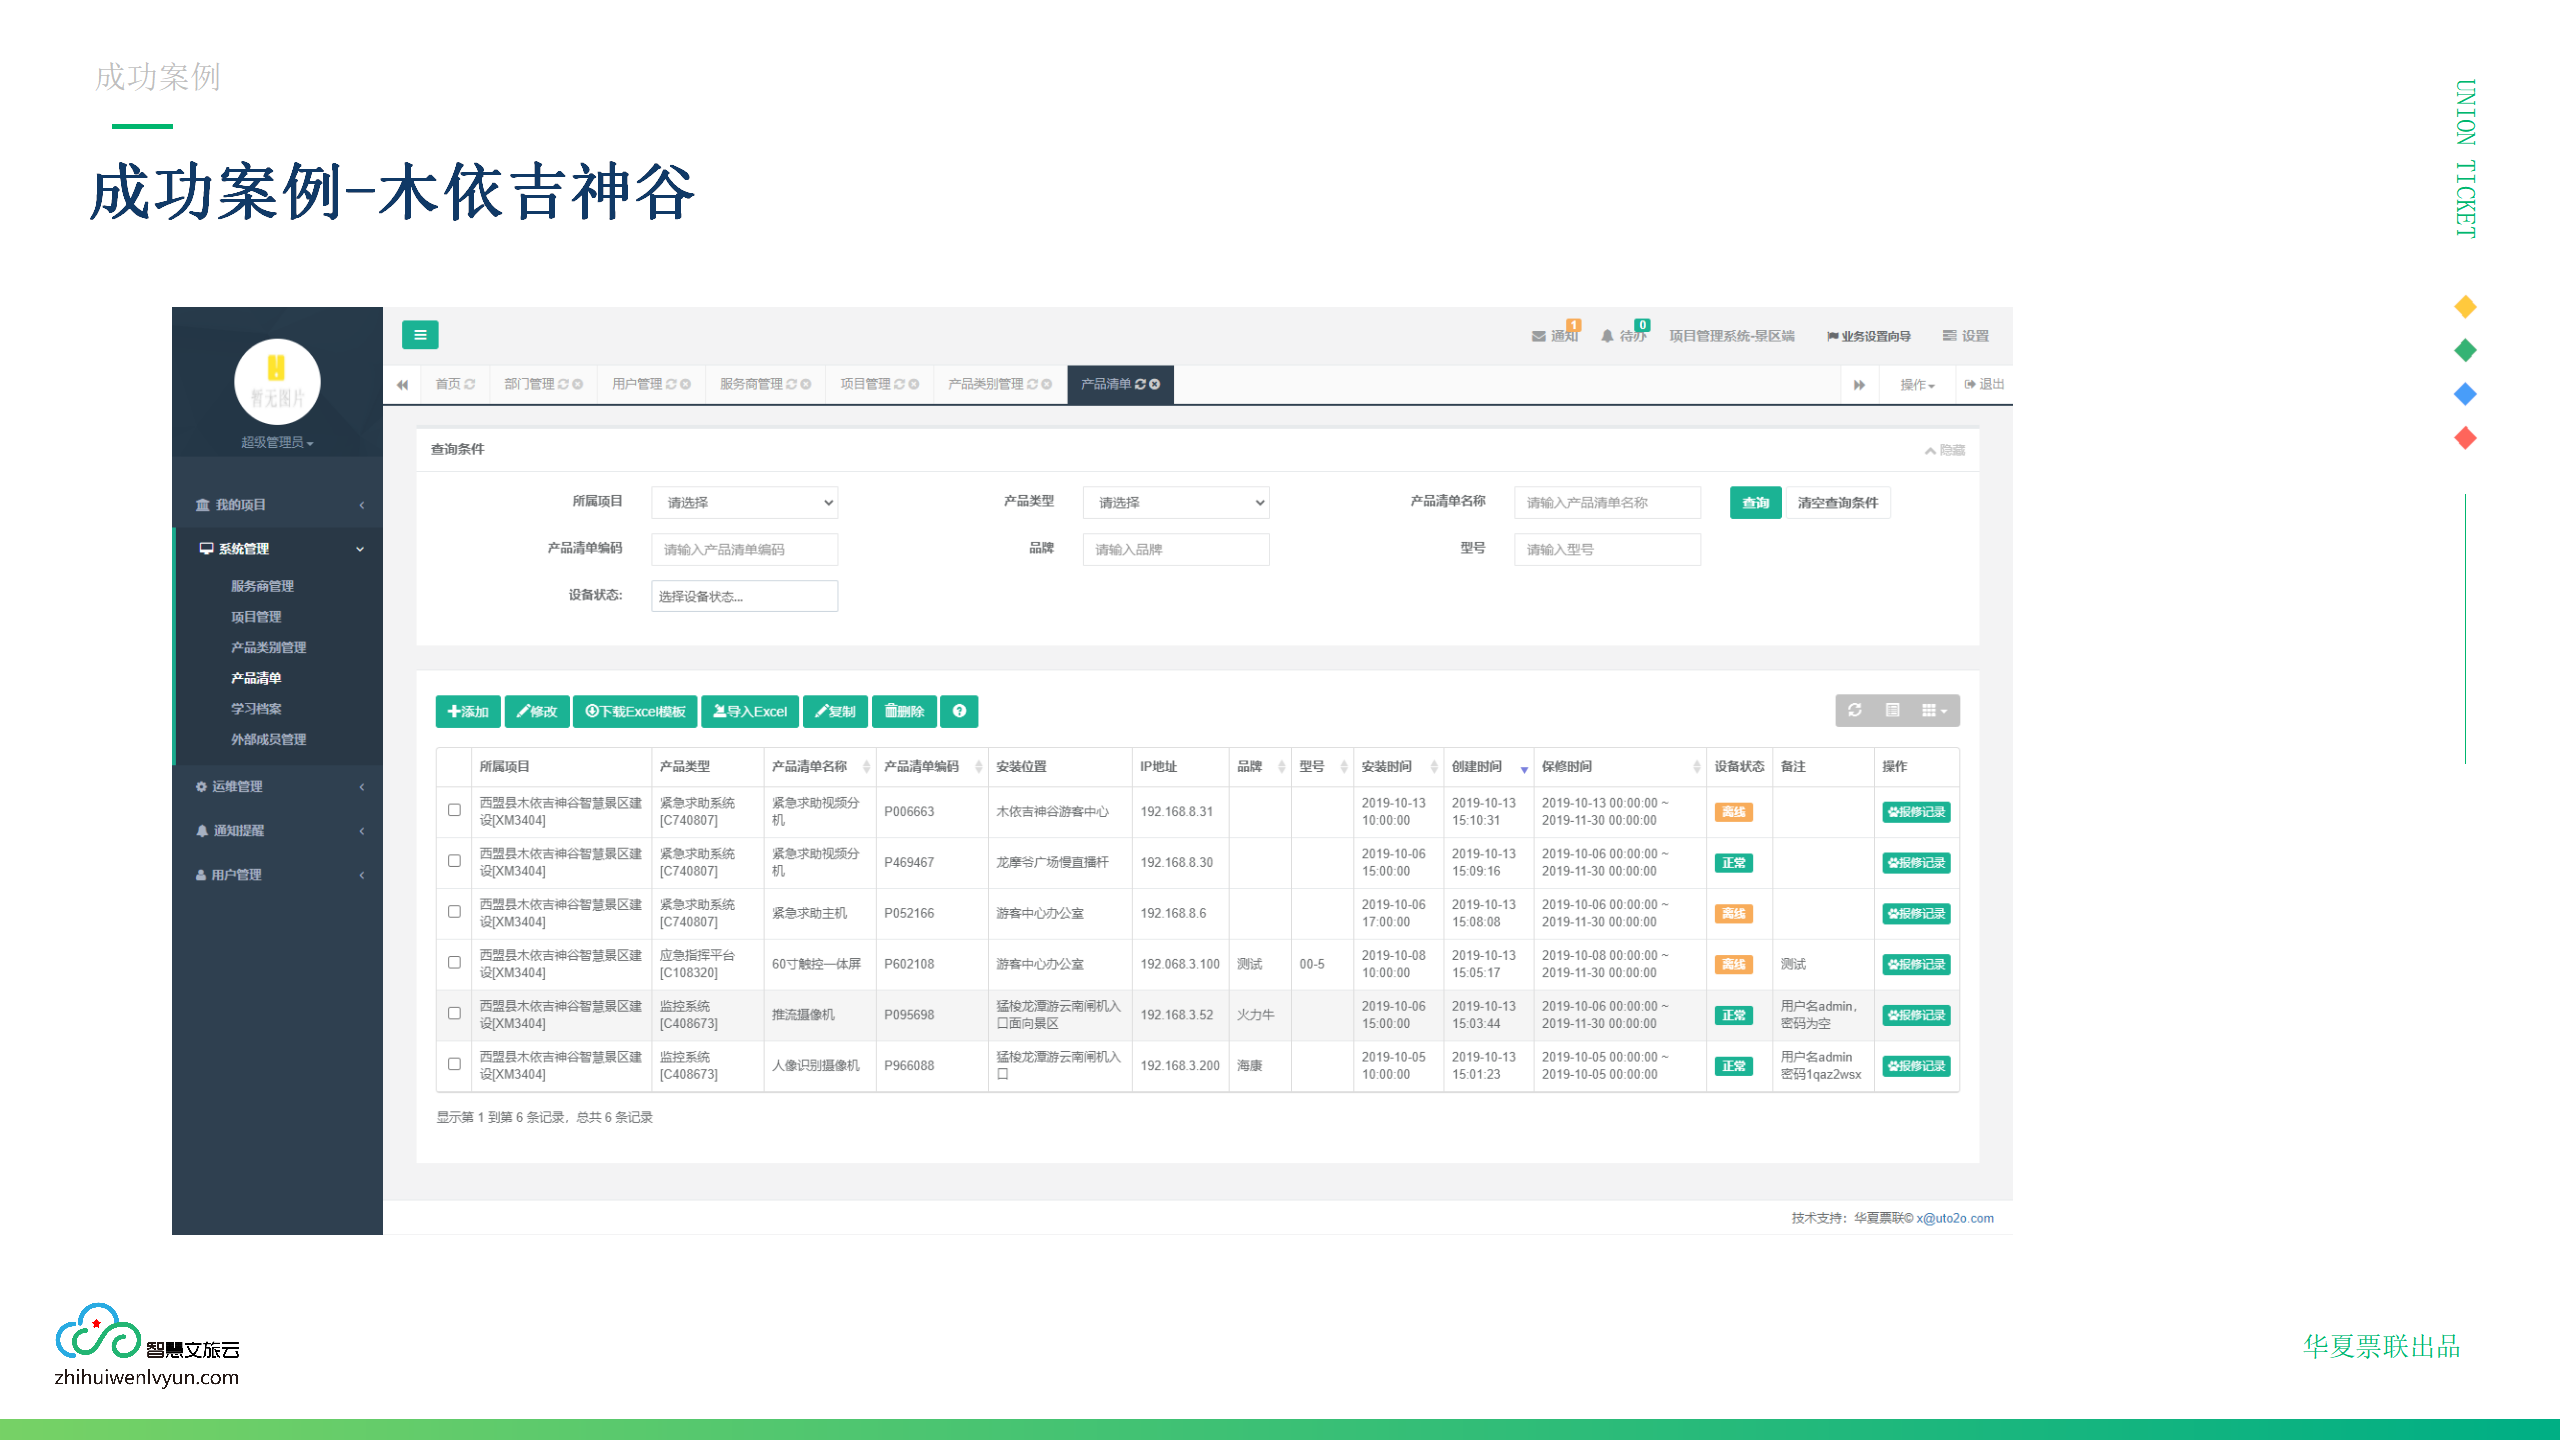
Task: Click the 删除 delete button
Action: [904, 711]
